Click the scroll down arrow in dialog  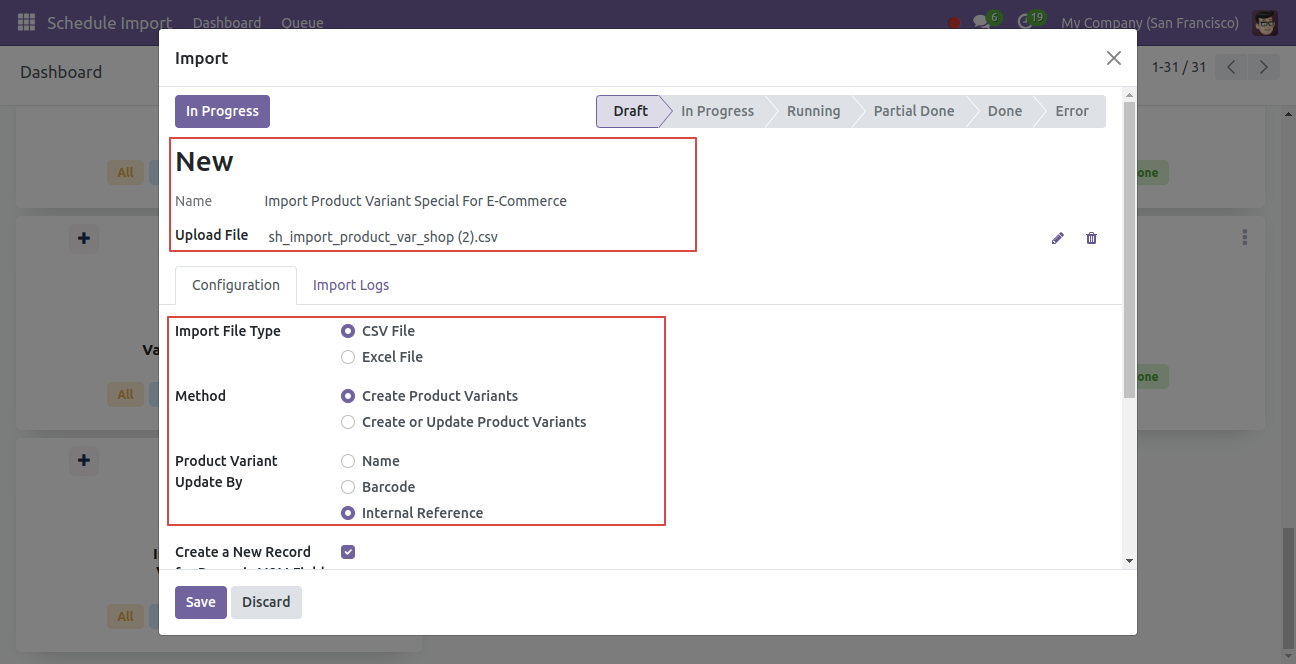[1129, 561]
